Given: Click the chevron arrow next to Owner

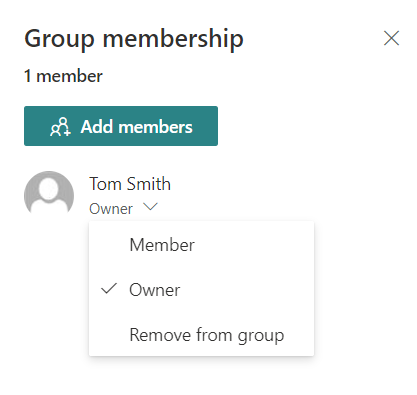Looking at the screenshot, I should [150, 207].
